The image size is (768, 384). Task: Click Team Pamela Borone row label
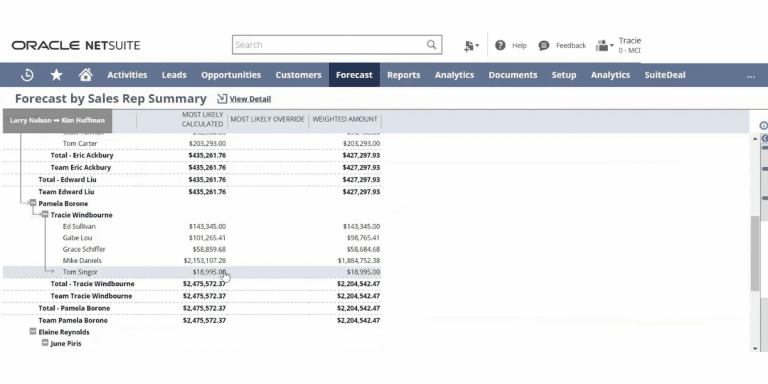(73, 320)
